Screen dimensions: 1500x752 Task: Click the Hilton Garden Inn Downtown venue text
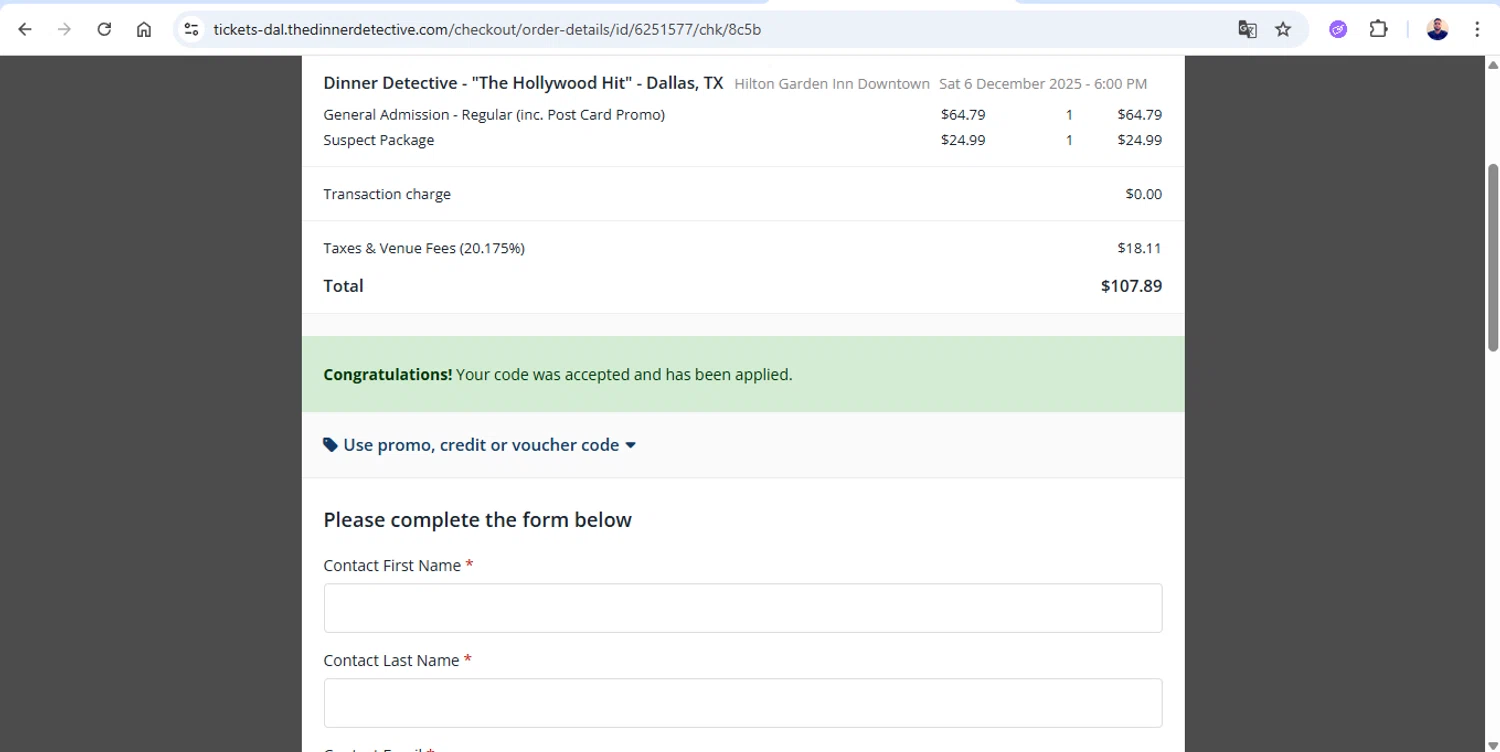[x=832, y=84]
